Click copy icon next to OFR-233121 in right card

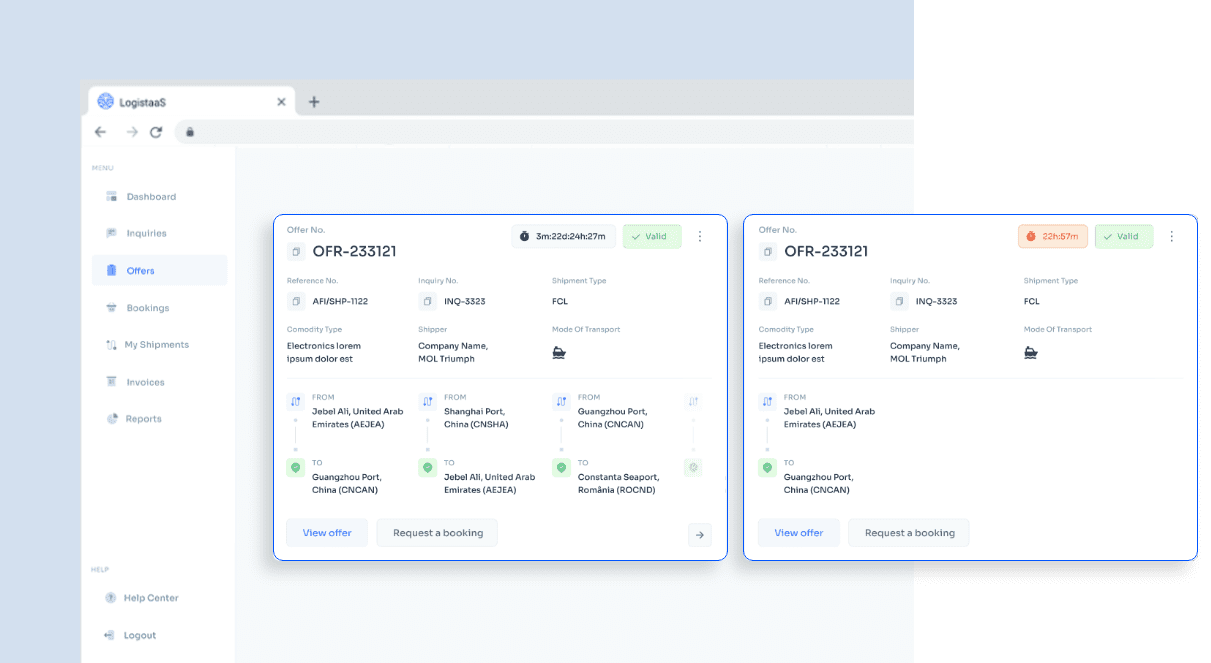768,251
